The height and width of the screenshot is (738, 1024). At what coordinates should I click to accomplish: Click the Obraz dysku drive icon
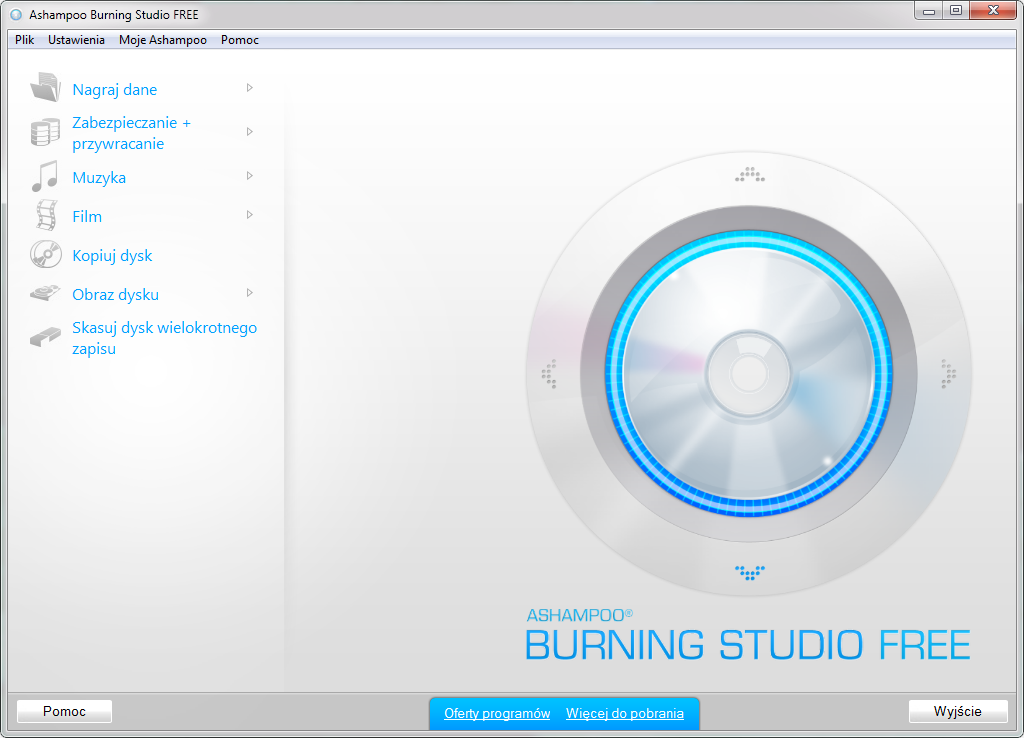pos(44,293)
